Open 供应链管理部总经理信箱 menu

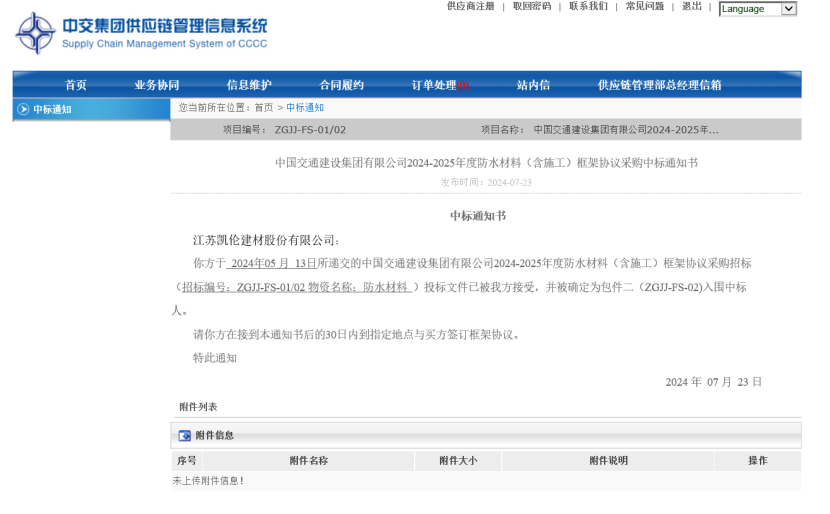pos(660,85)
